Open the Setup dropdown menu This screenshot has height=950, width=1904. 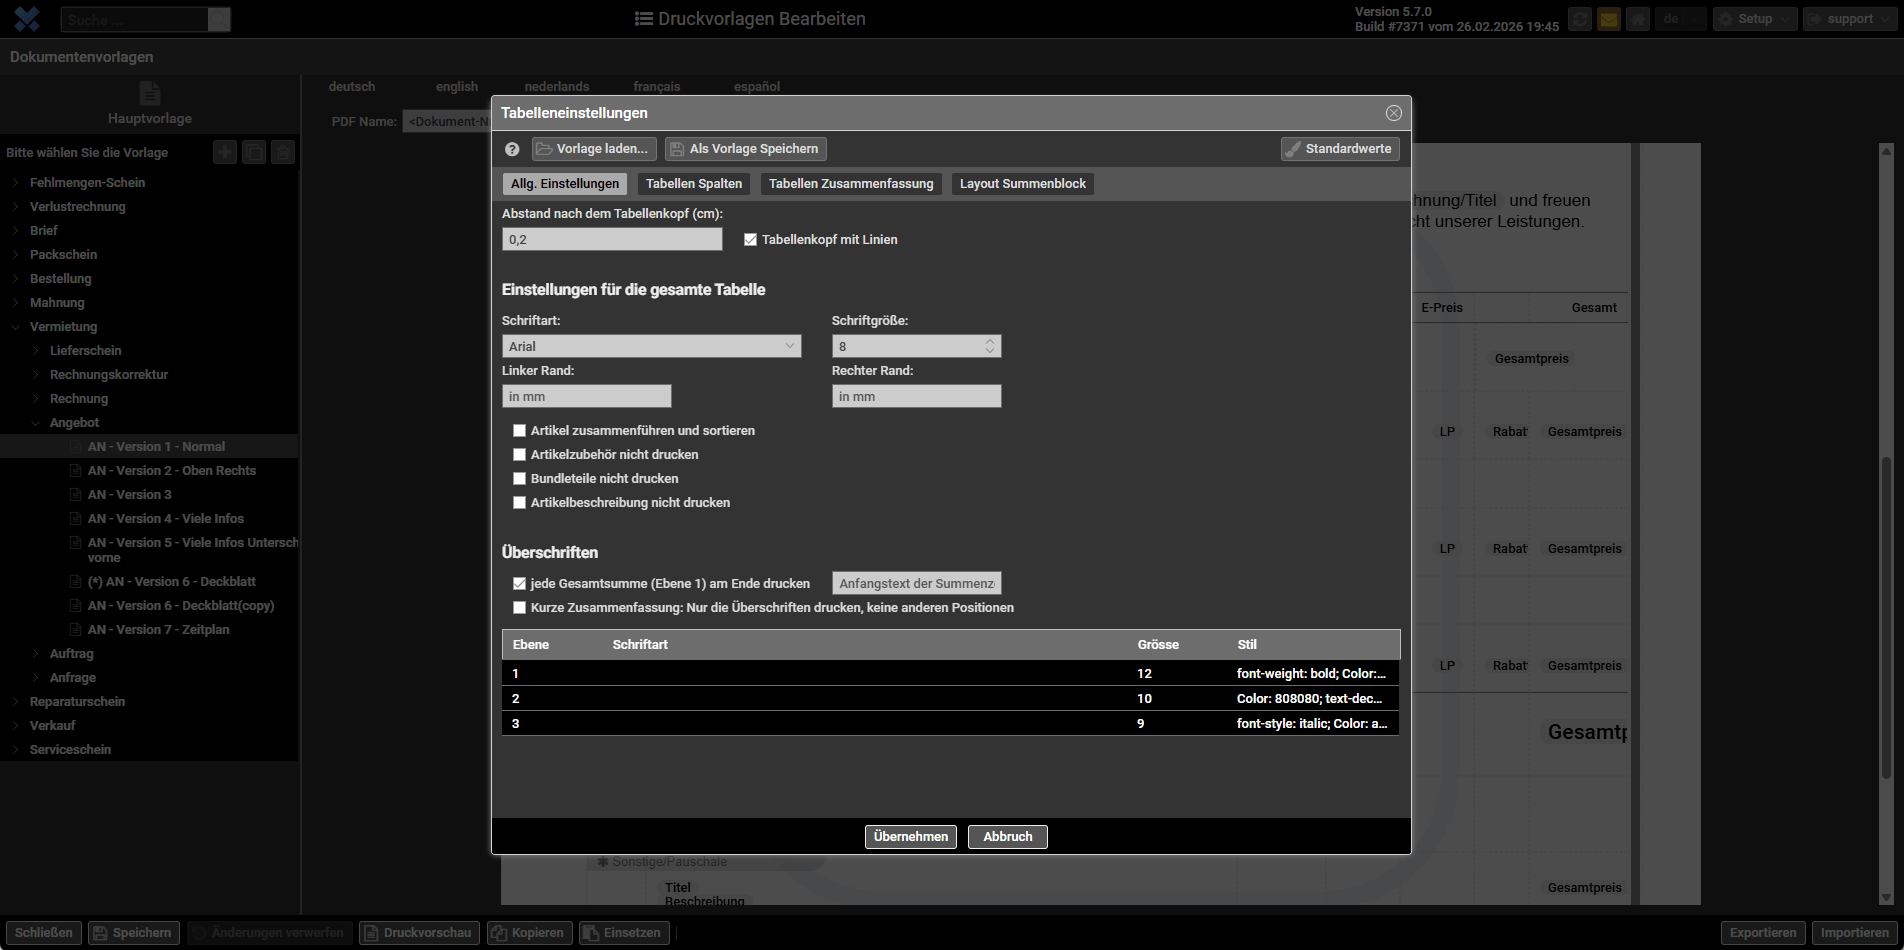1754,19
